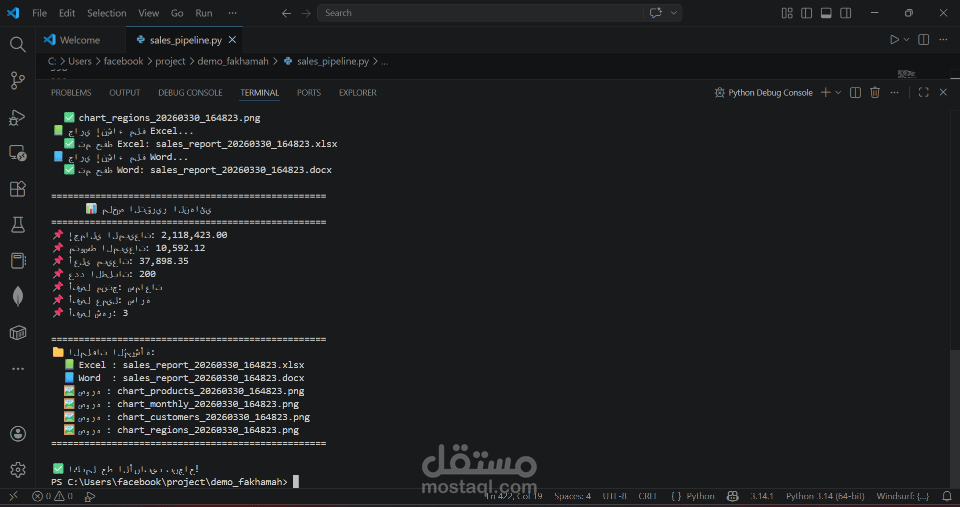Split the editor to the right
The height and width of the screenshot is (507, 960).
(x=924, y=40)
